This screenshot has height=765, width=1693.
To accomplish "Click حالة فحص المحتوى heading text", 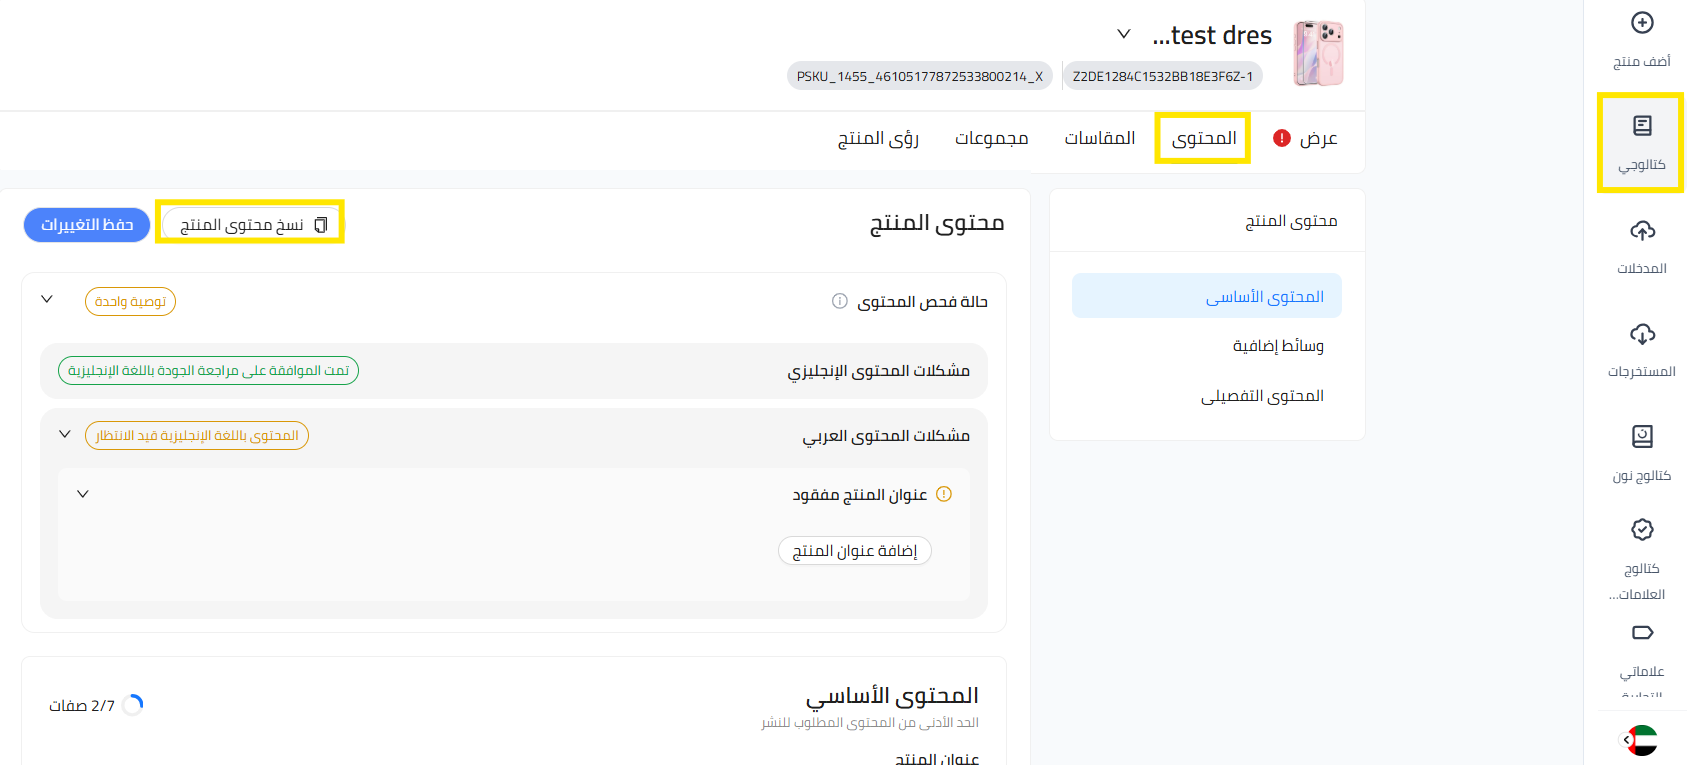I will pyautogui.click(x=922, y=301).
